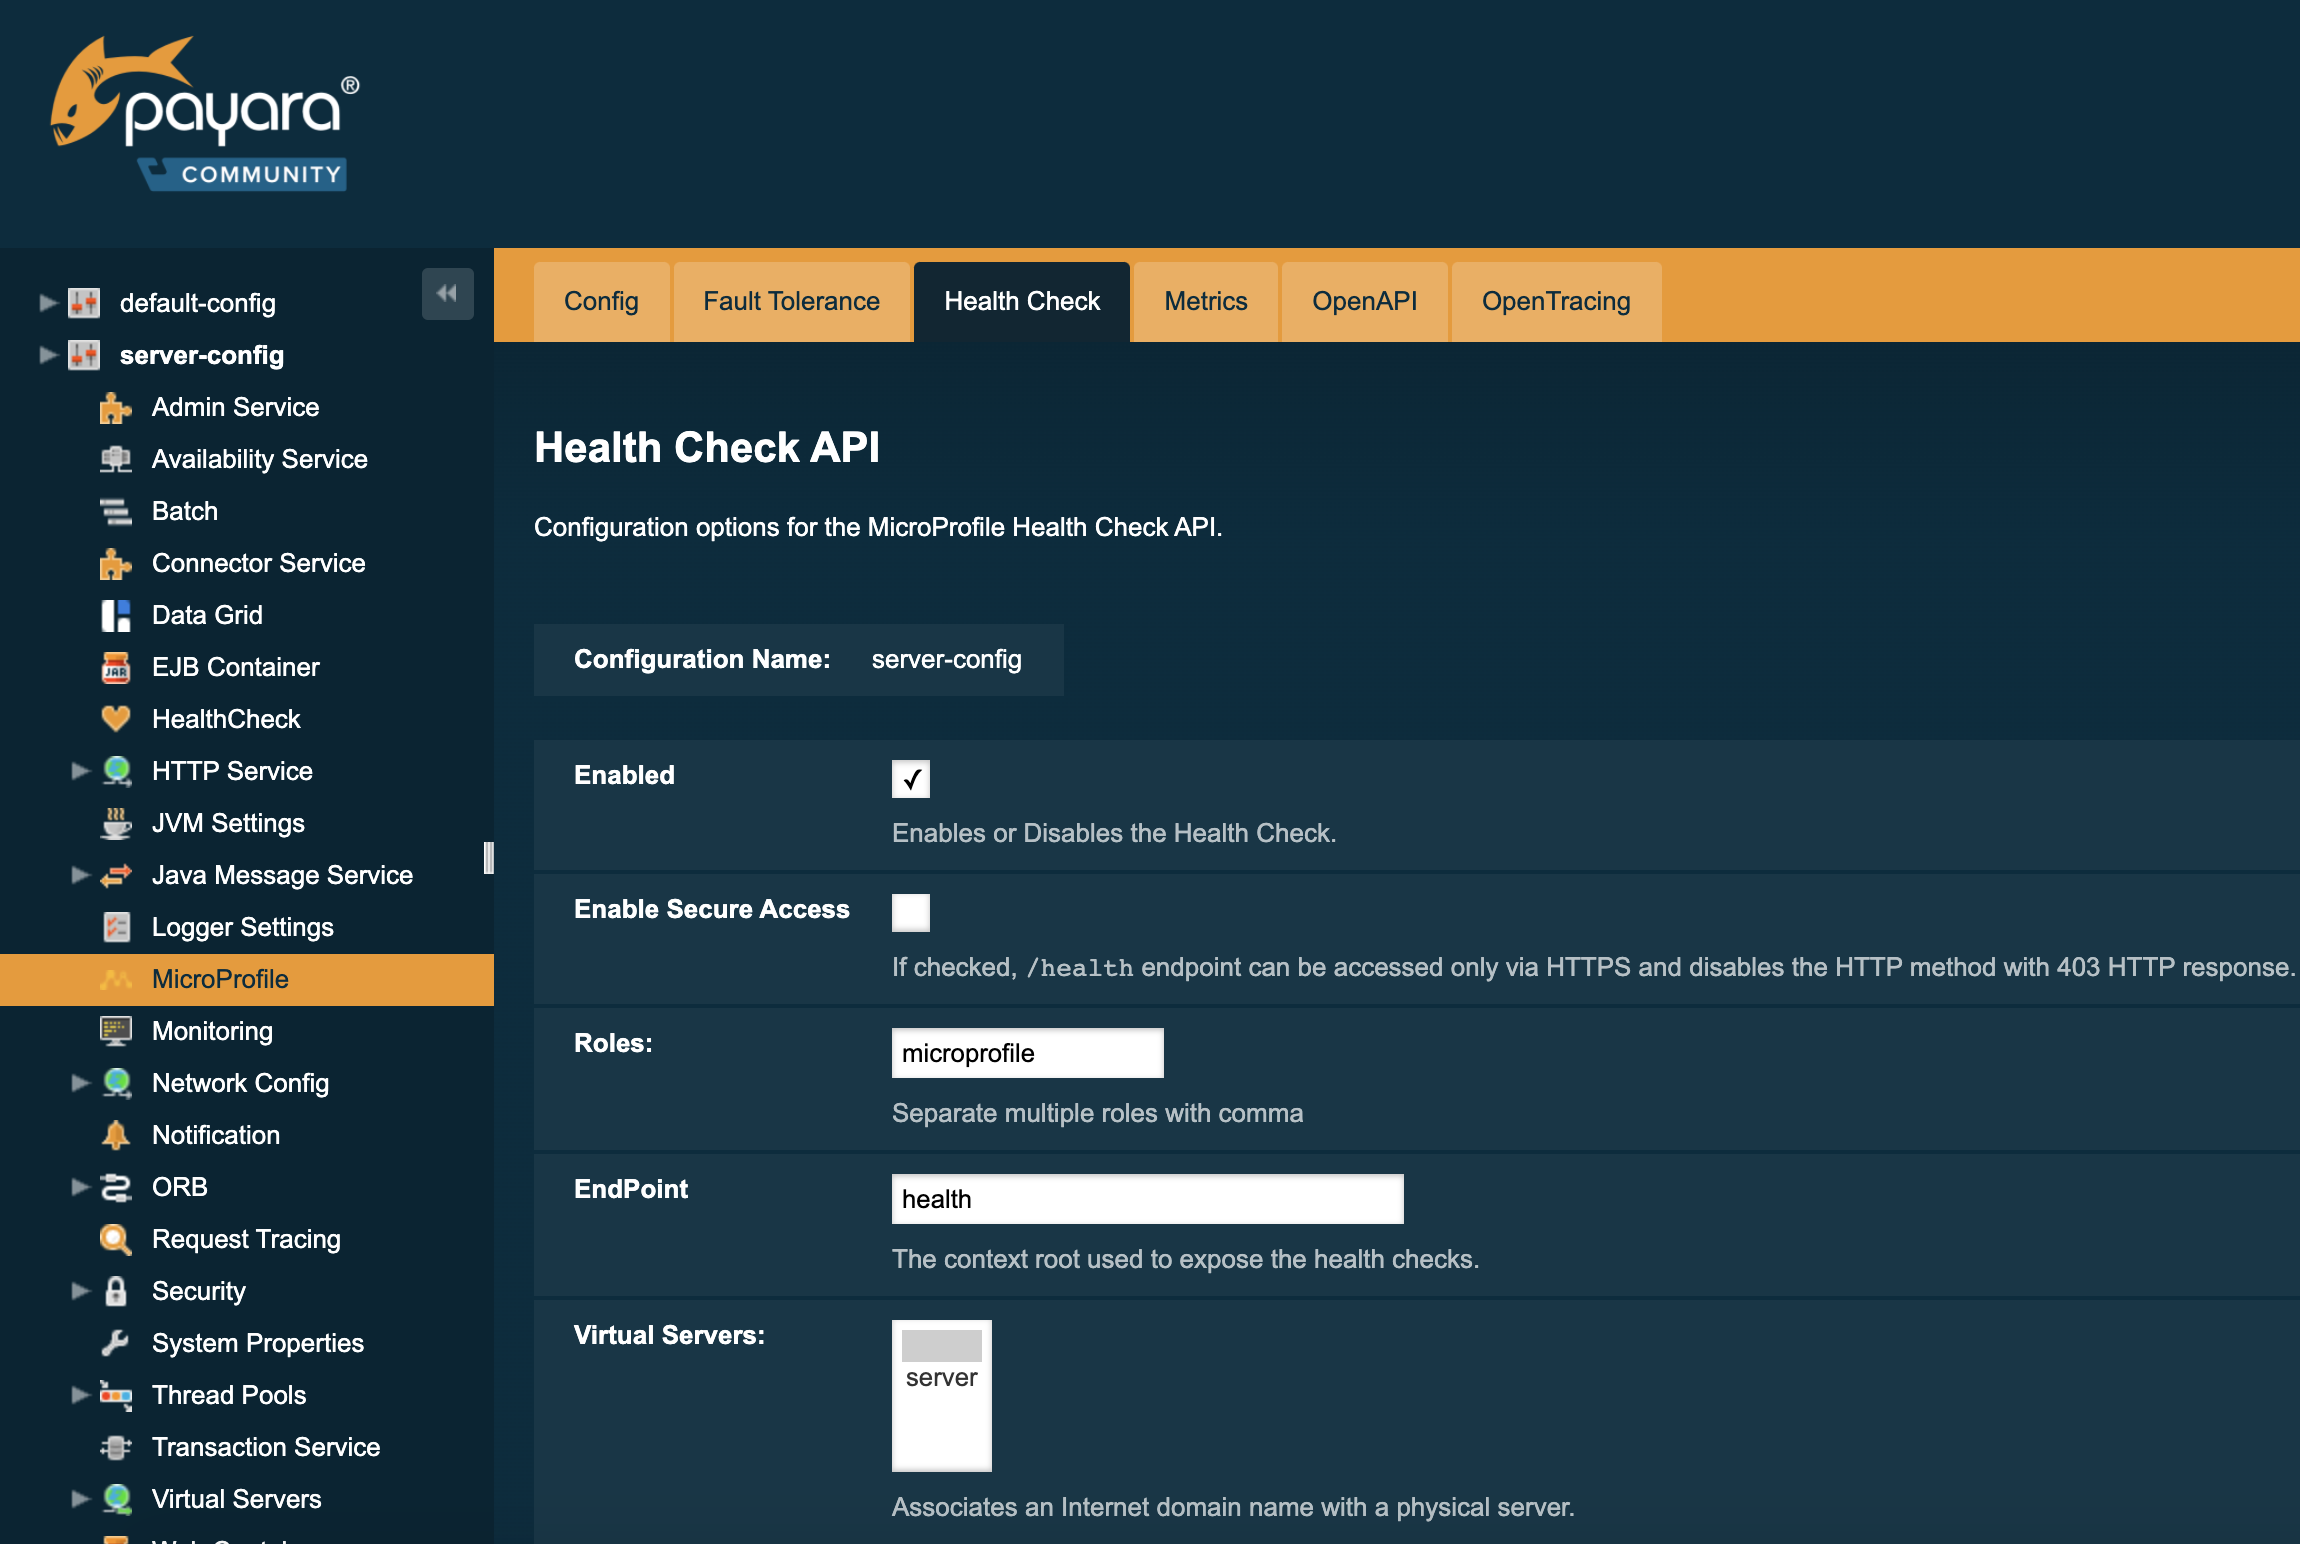Screen dimensions: 2300x1544
Task: Expand the HTTP Service tree node
Action: [x=80, y=771]
